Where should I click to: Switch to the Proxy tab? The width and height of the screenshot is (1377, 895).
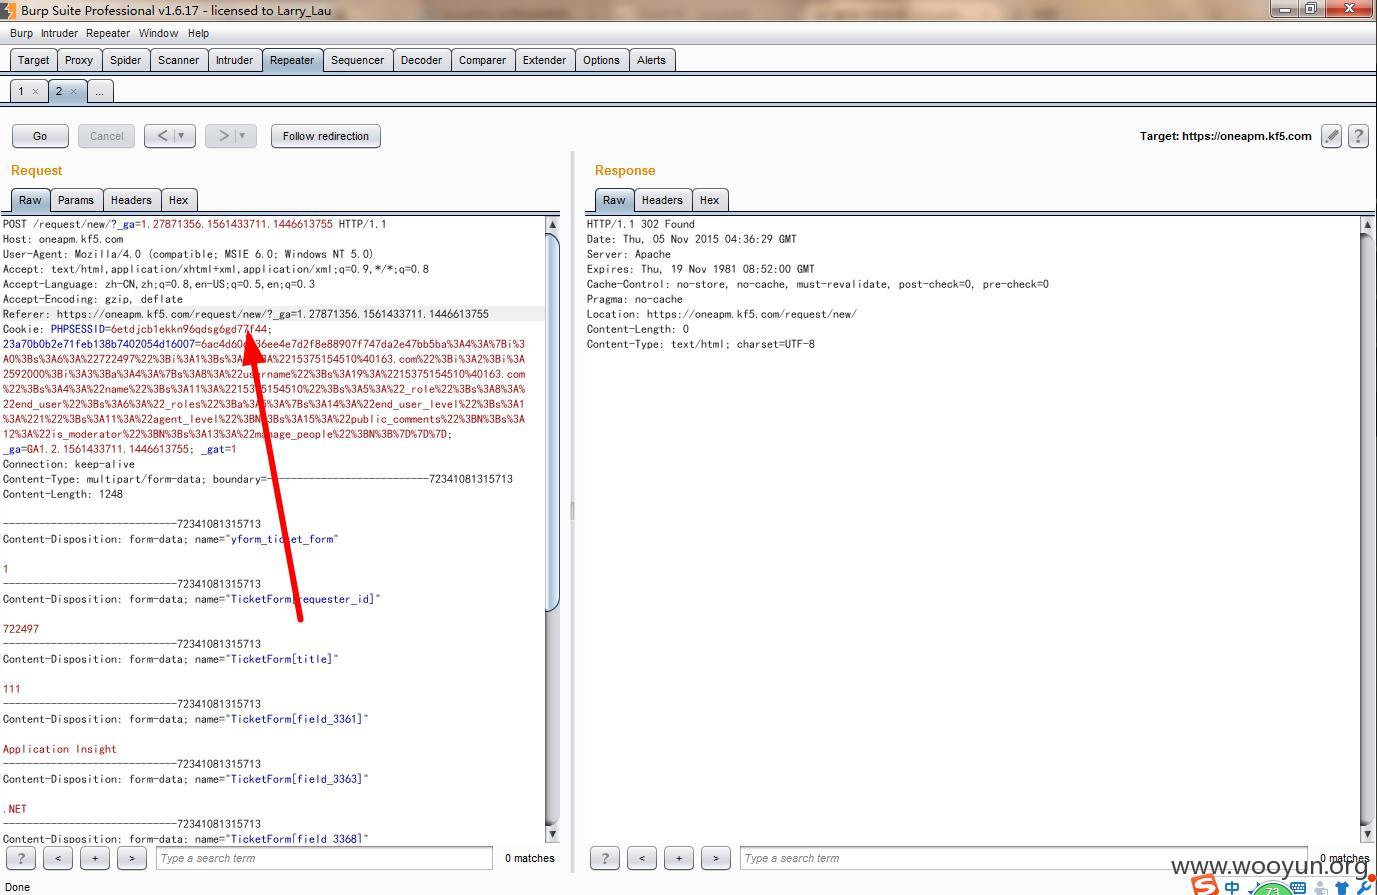(79, 60)
